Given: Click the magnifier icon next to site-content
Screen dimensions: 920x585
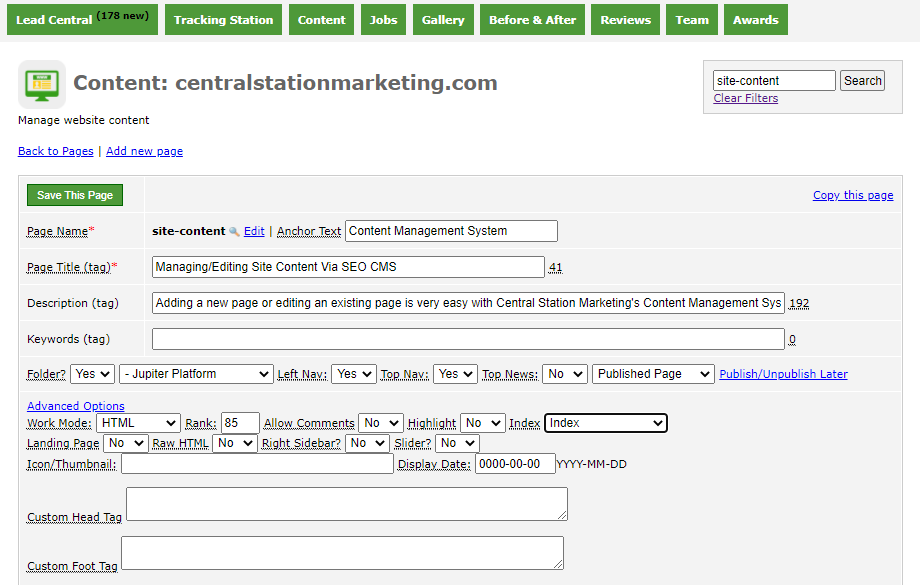Looking at the screenshot, I should [x=234, y=232].
